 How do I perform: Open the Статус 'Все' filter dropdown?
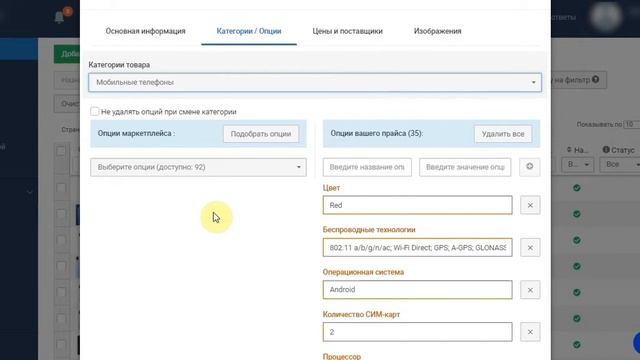(620, 164)
